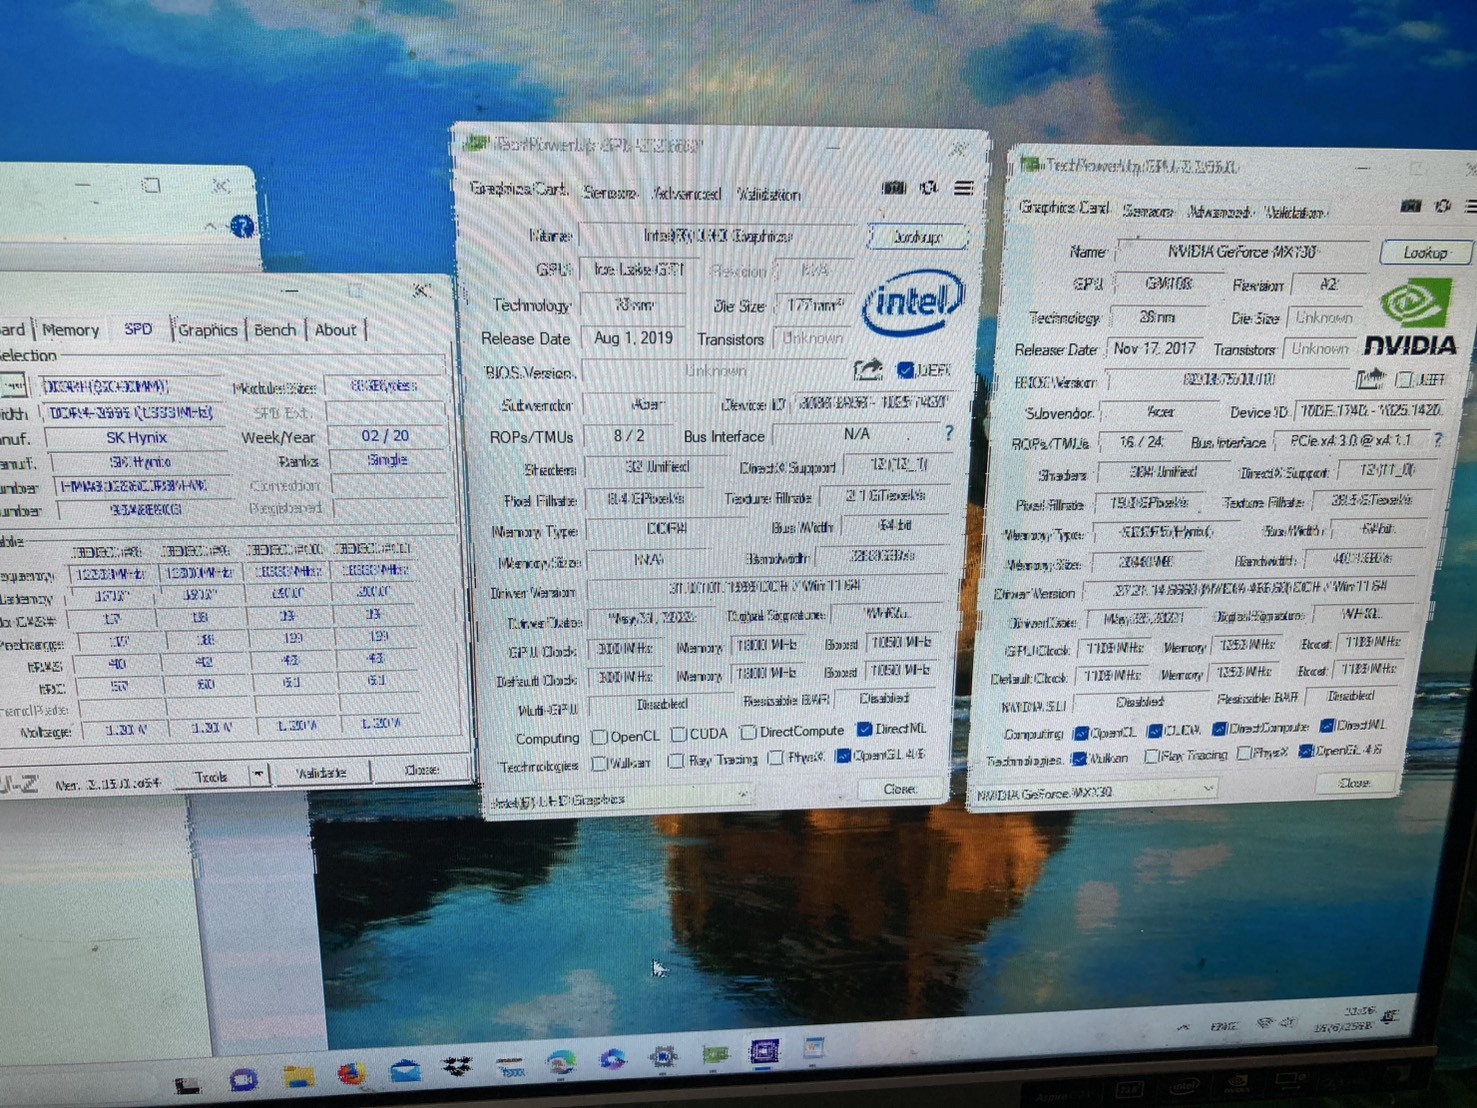Toggle the Vulkan checkbox in the Intel GPU-Z window
This screenshot has width=1477, height=1108.
tap(600, 764)
